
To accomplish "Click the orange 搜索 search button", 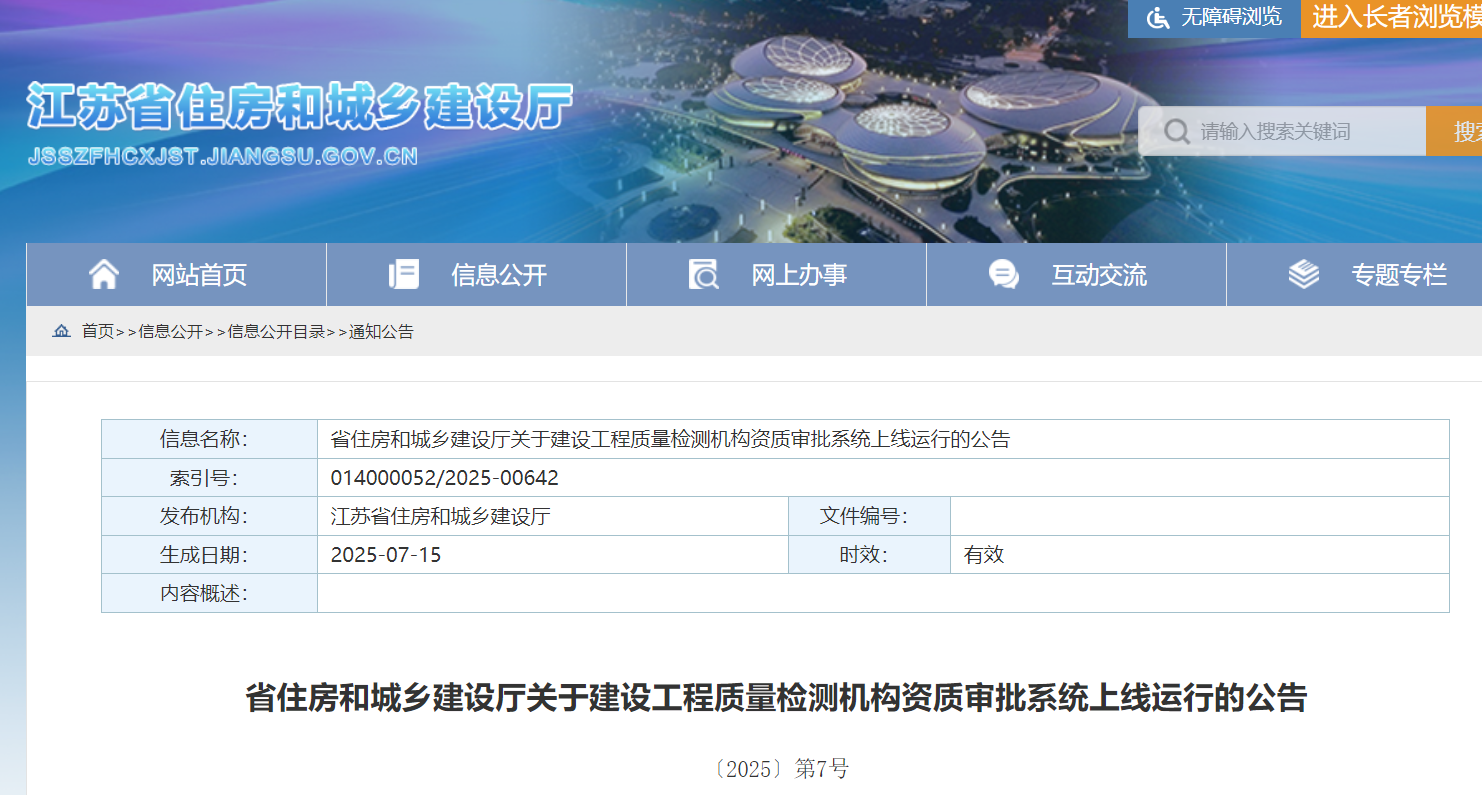I will [x=1454, y=131].
